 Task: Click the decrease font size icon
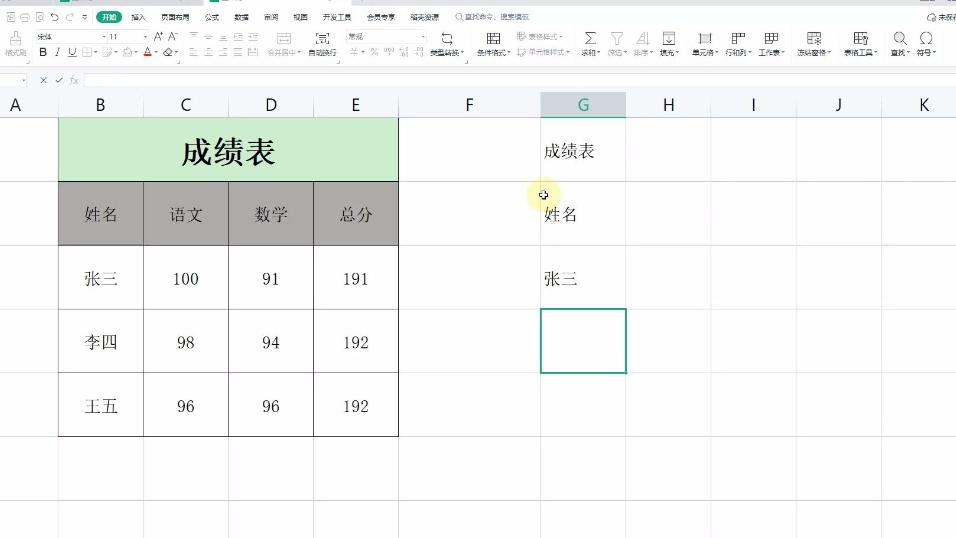tap(173, 37)
